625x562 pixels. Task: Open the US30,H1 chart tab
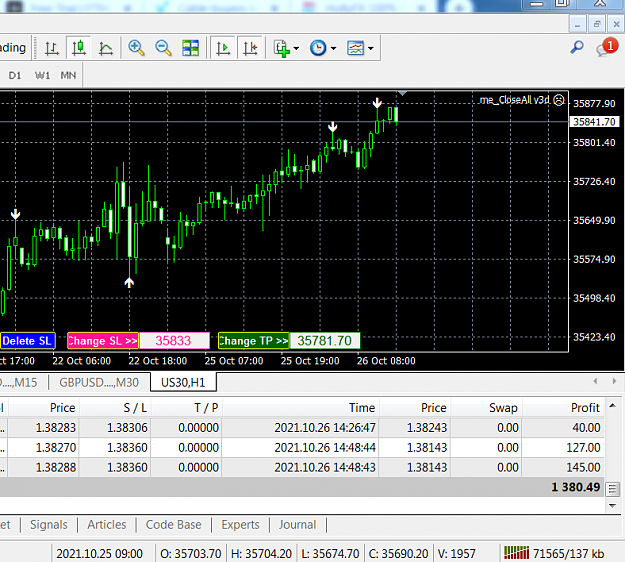[x=183, y=383]
